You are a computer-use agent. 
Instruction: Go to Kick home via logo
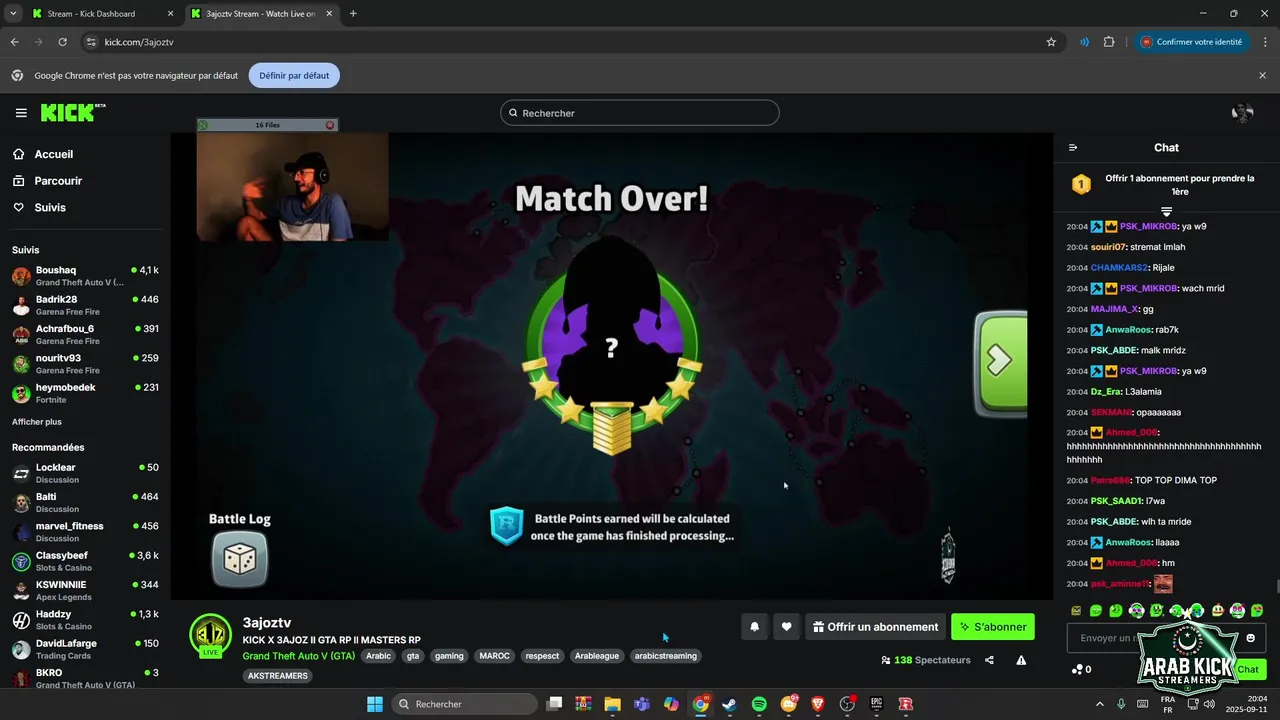tap(73, 113)
